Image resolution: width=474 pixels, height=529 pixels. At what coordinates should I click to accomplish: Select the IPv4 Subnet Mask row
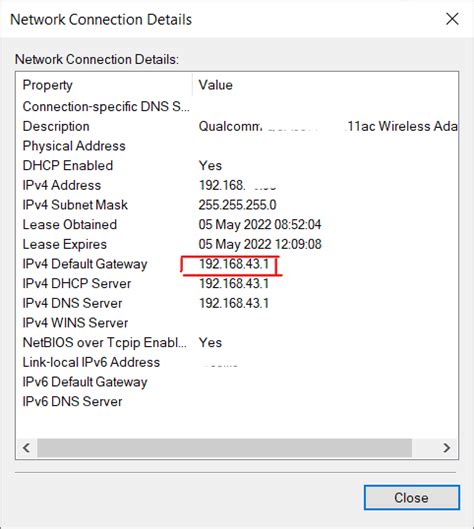tap(237, 205)
